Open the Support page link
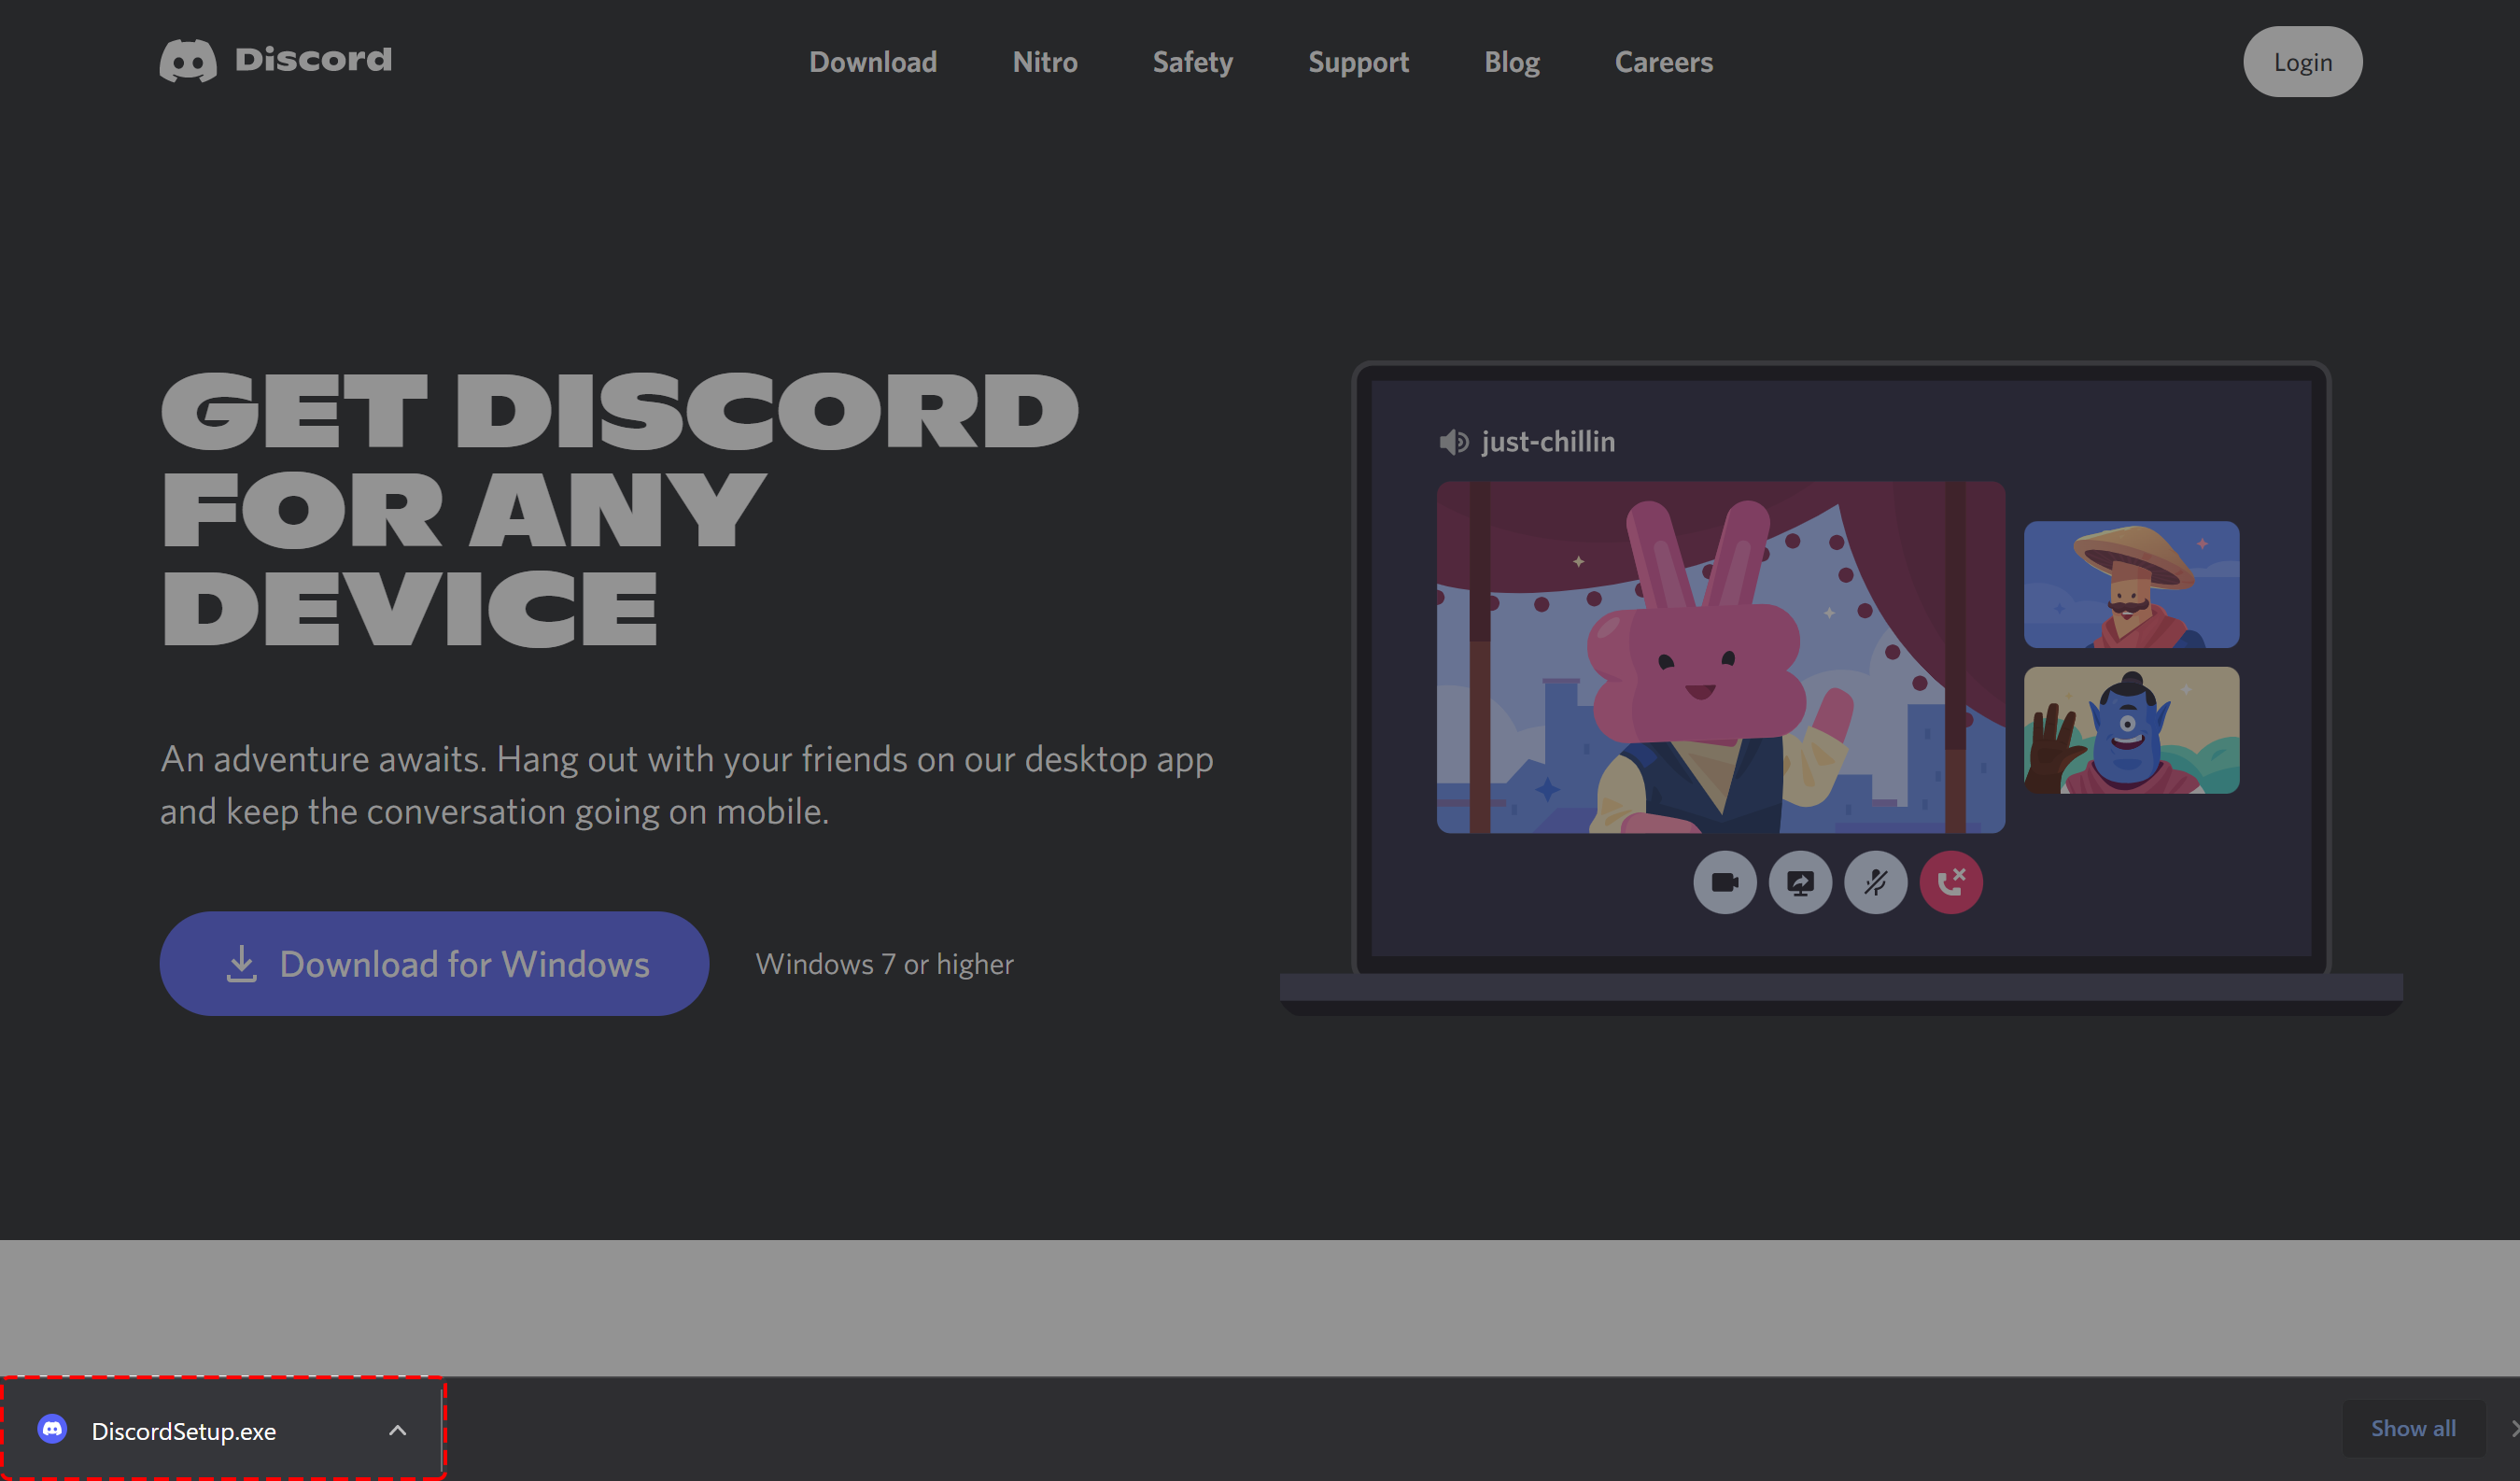The image size is (2520, 1481). 1358,62
